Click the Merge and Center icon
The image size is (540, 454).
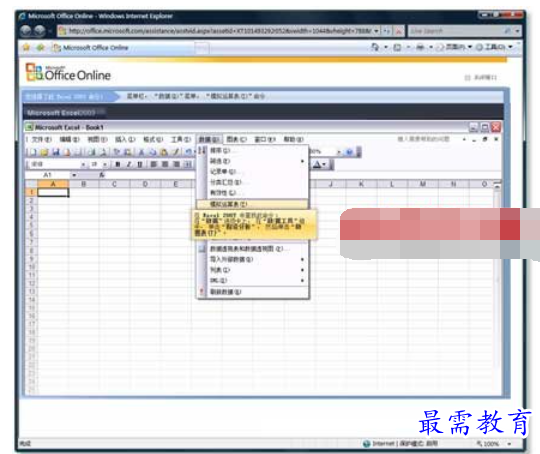tap(188, 164)
